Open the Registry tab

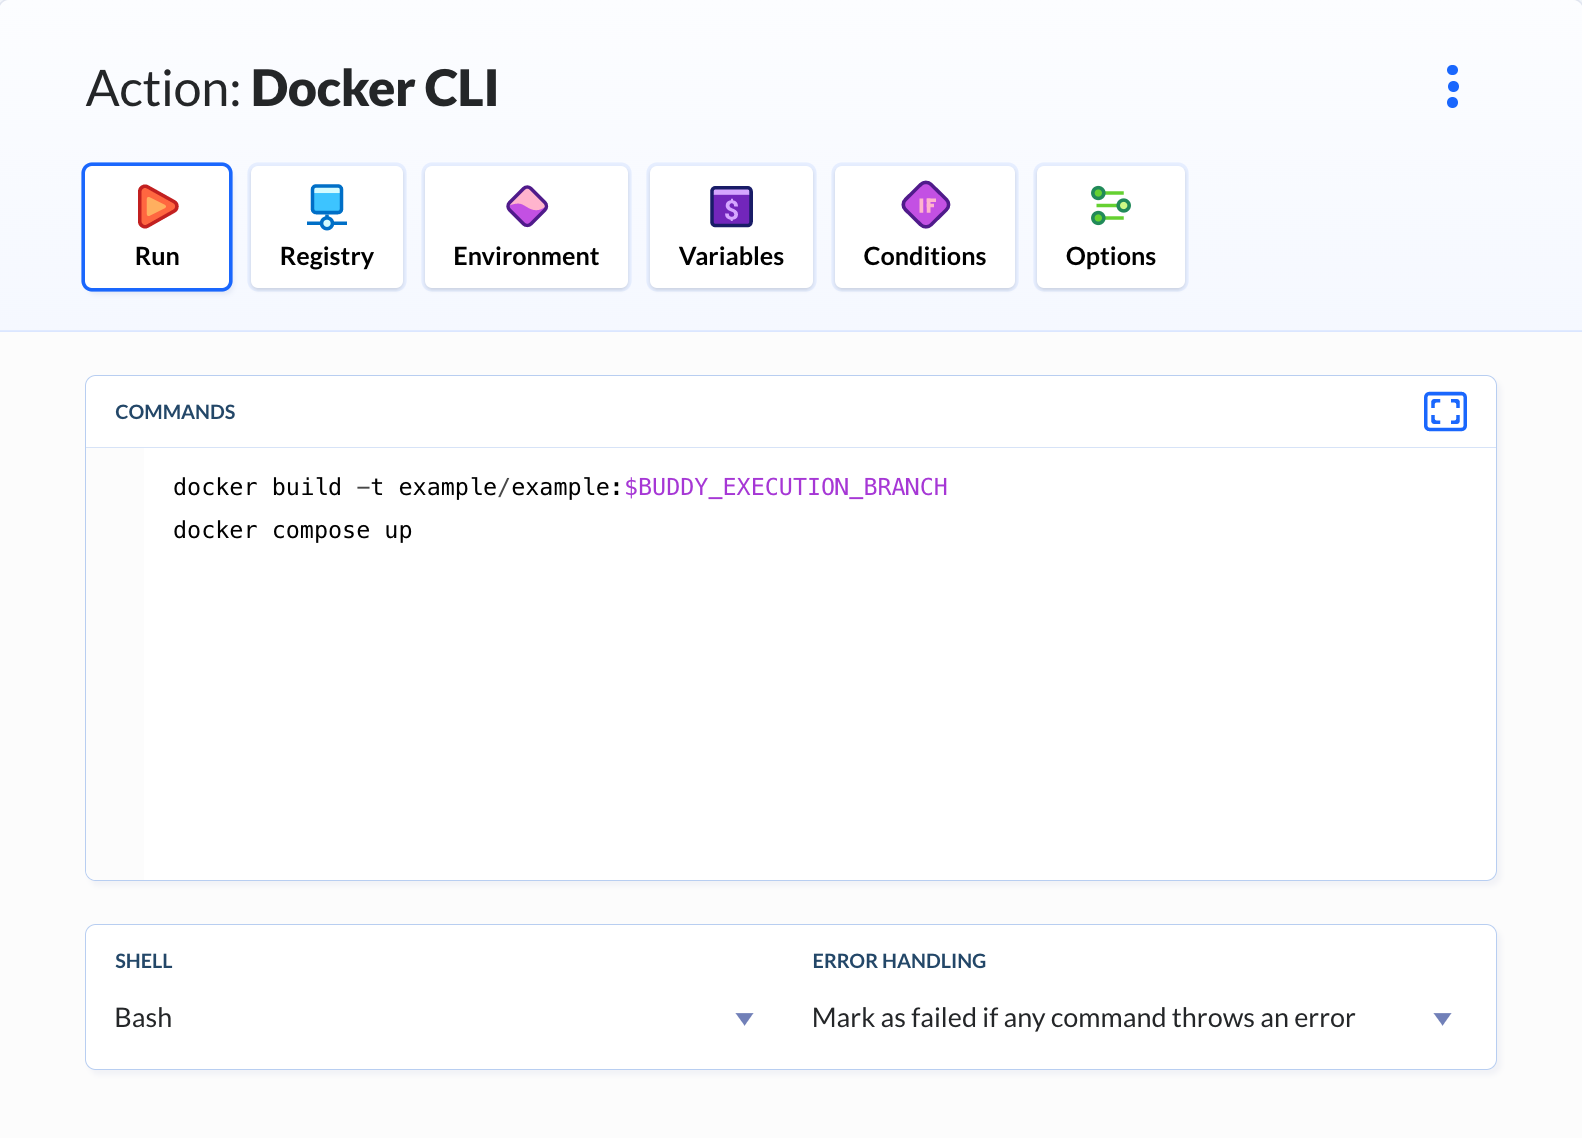[327, 227]
